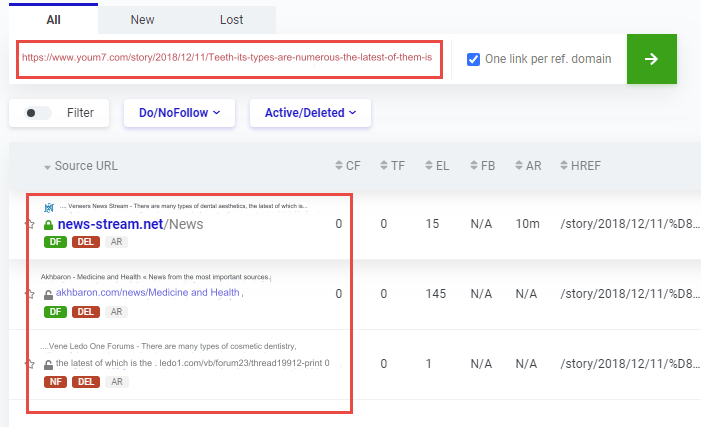Click NF badge under ledo1.com row

(55, 382)
